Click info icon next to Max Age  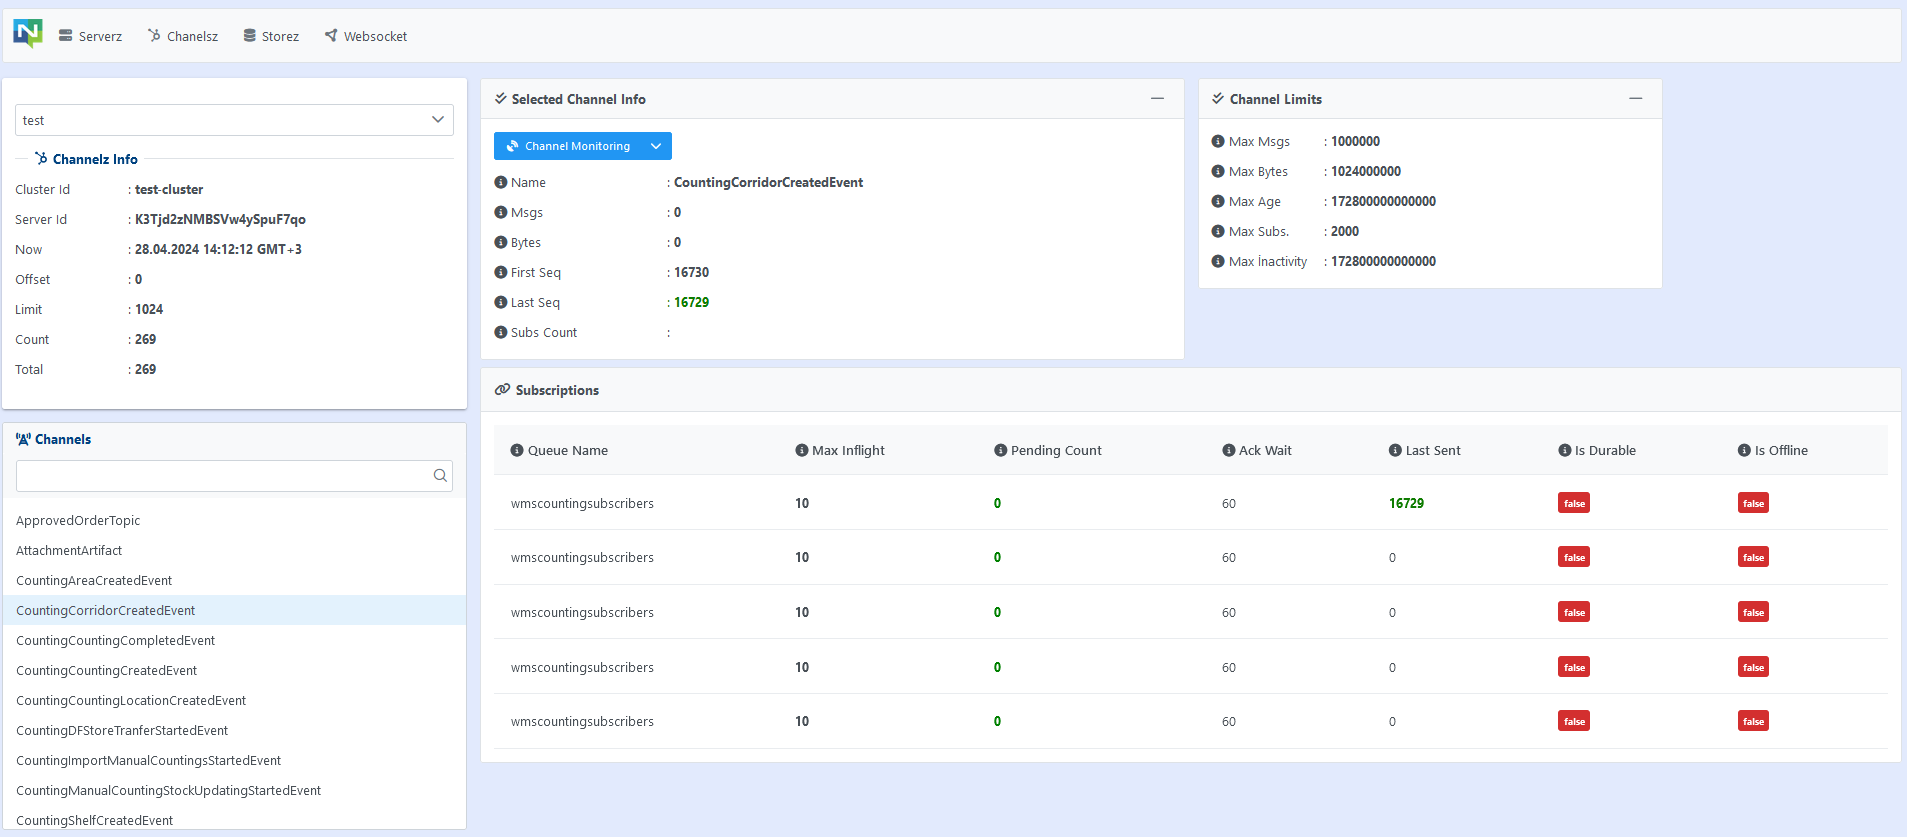coord(1218,201)
